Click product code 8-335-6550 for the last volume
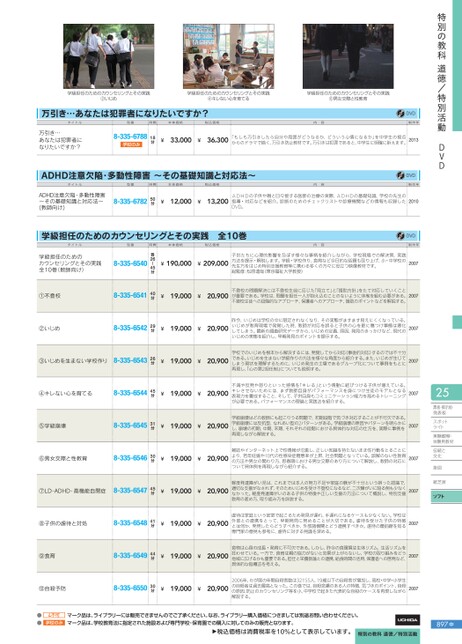462x644 pixels. pos(130,588)
